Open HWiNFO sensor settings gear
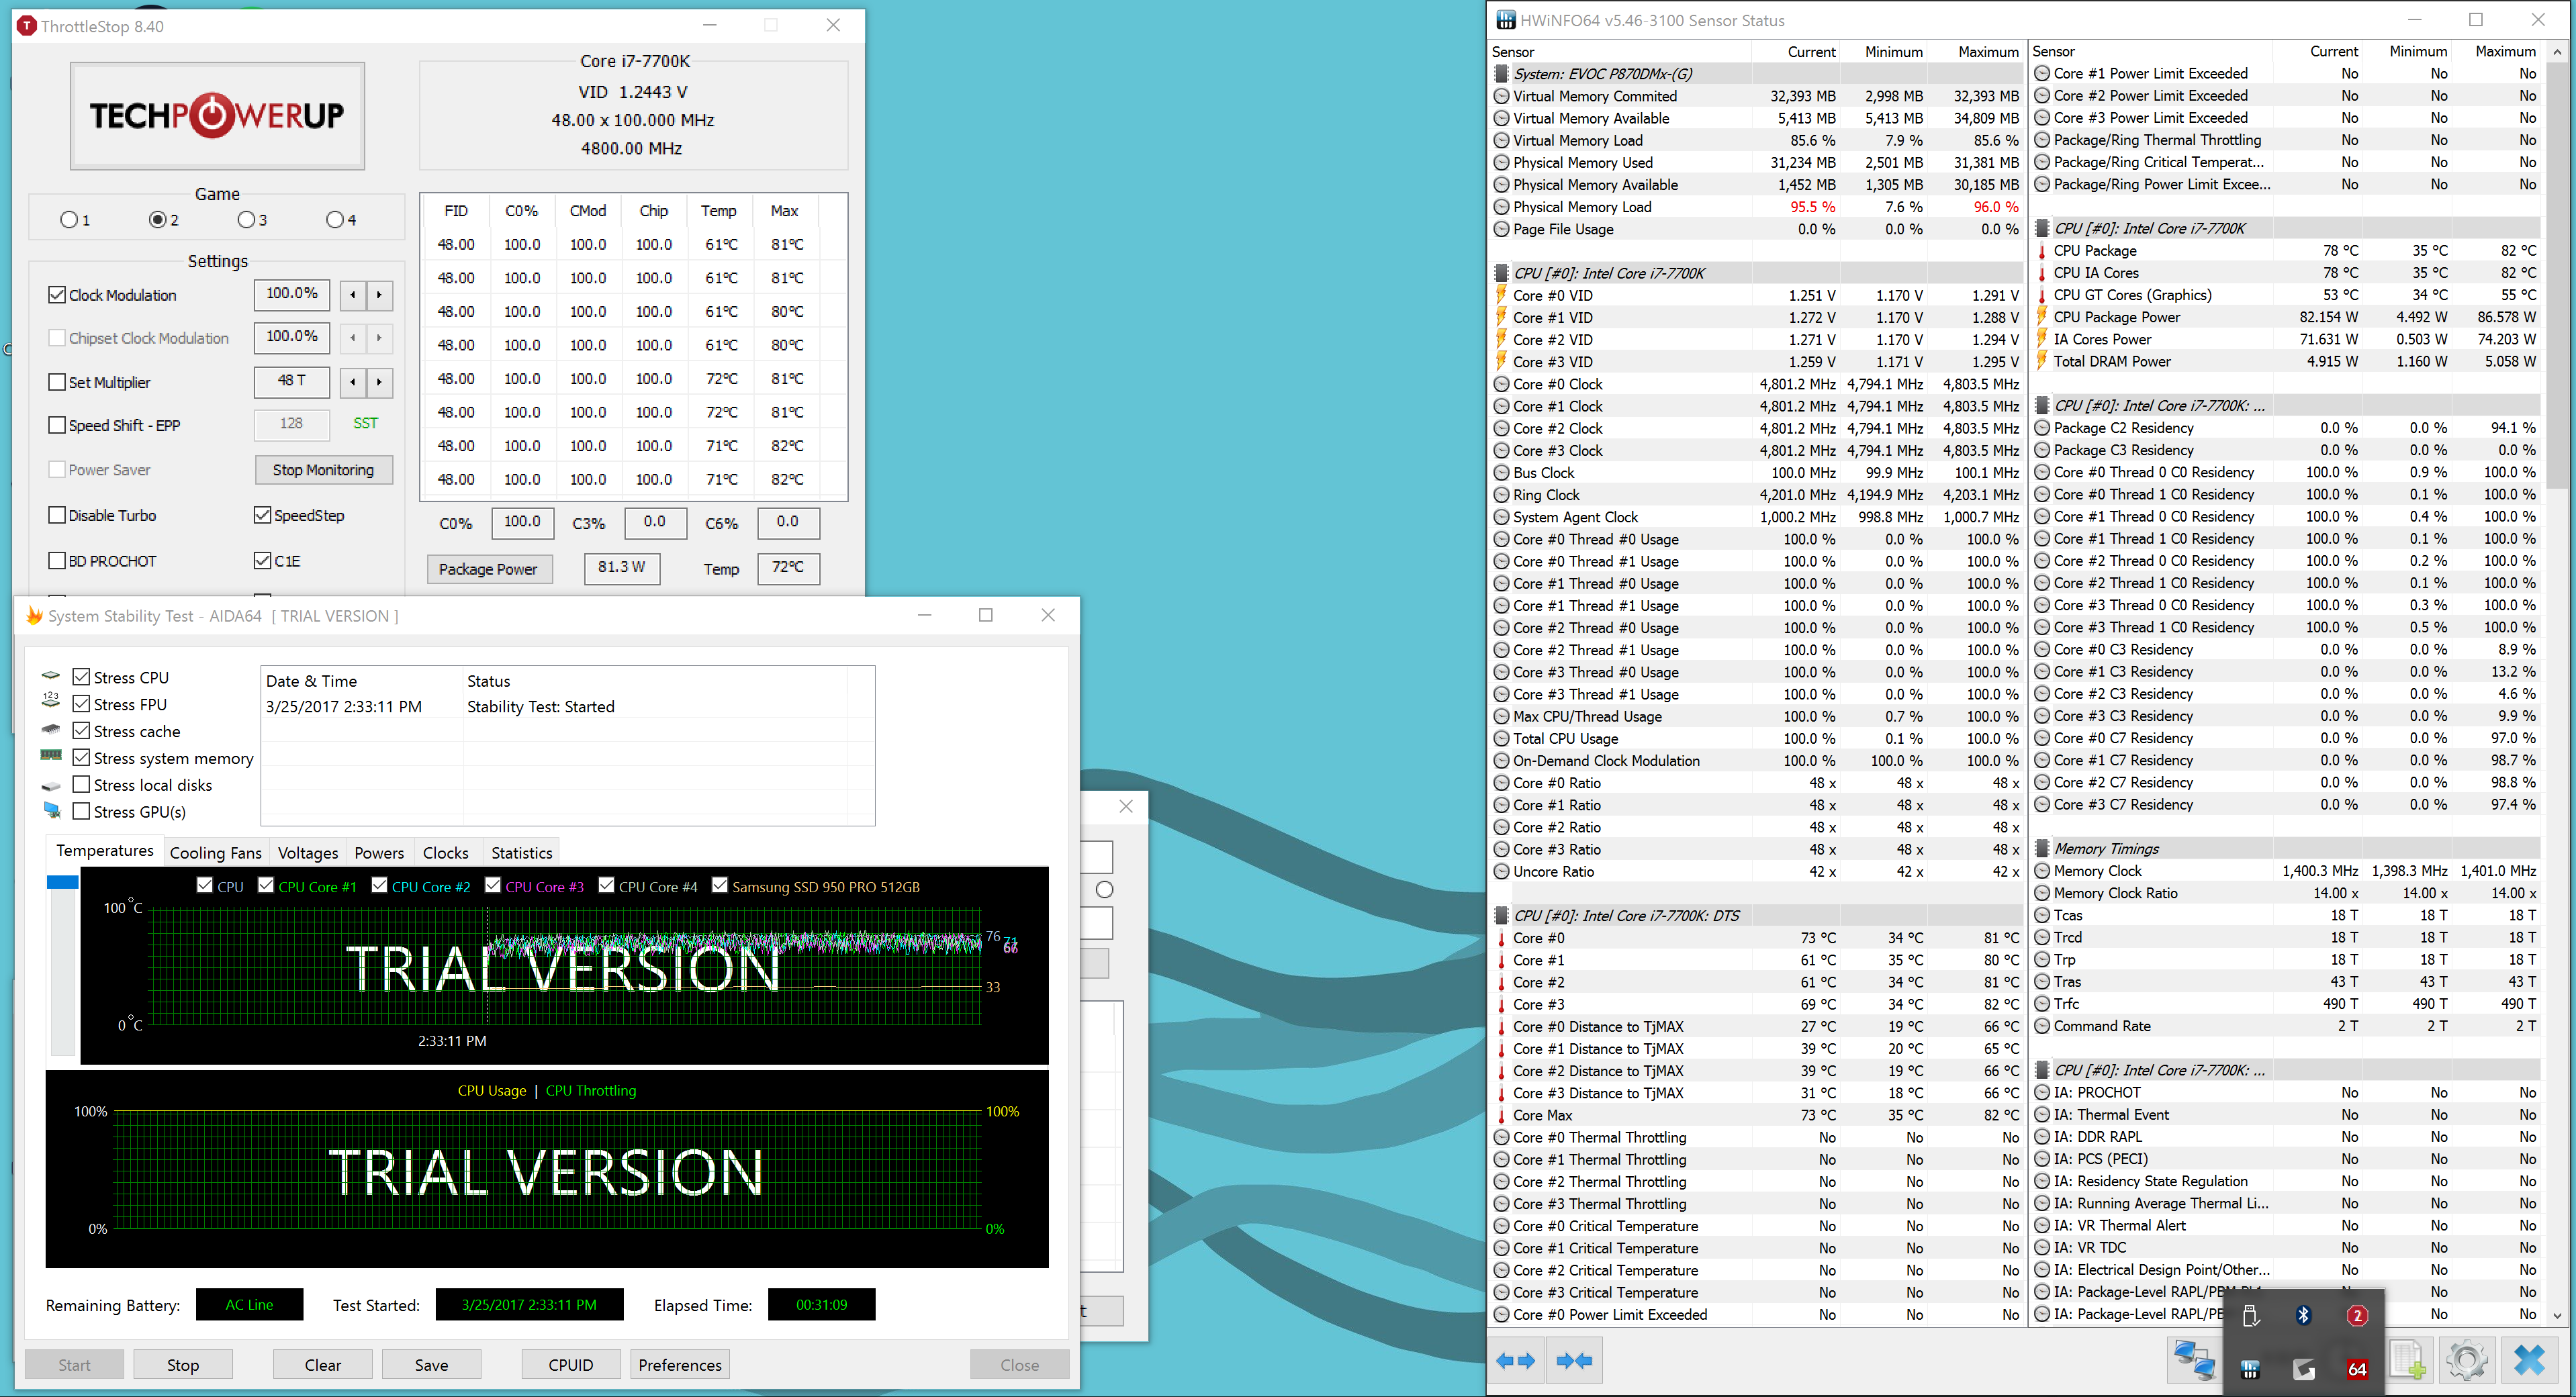This screenshot has height=1397, width=2576. coord(2467,1361)
